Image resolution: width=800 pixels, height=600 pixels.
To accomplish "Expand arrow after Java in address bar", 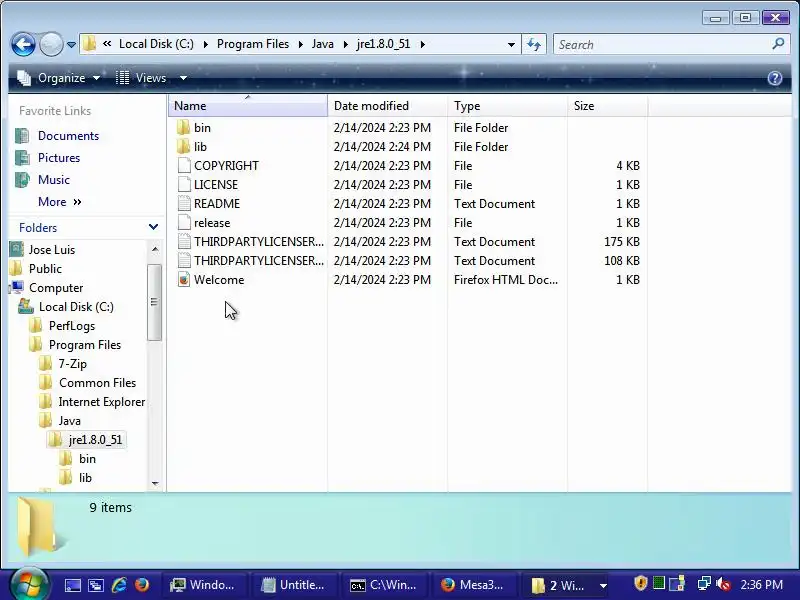I will coord(345,44).
